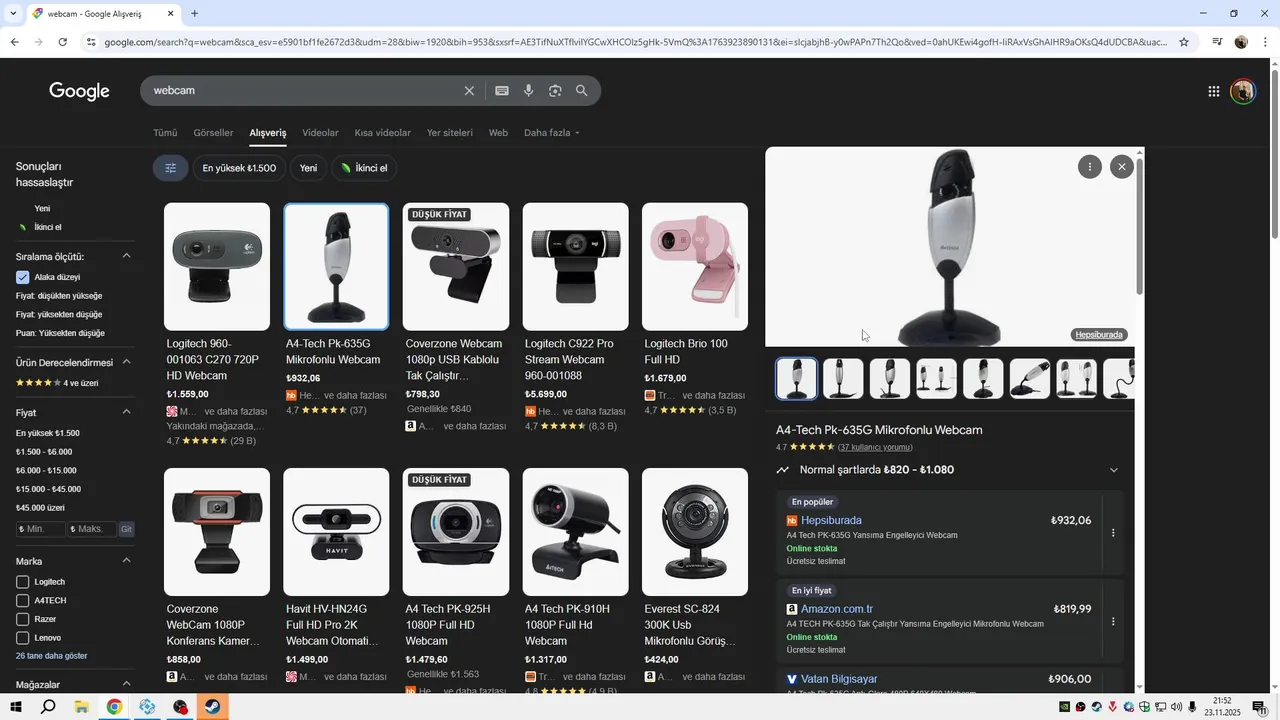
Task: Start voice search with microphone icon
Action: pyautogui.click(x=529, y=91)
